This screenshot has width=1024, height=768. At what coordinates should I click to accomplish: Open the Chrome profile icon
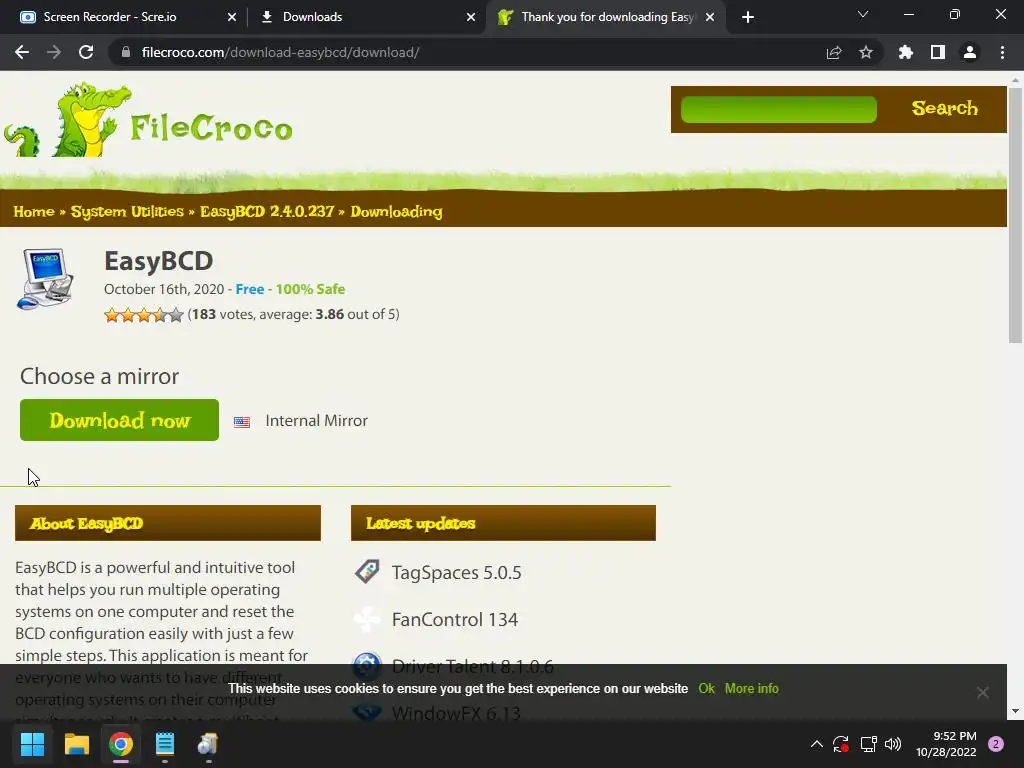click(x=970, y=52)
